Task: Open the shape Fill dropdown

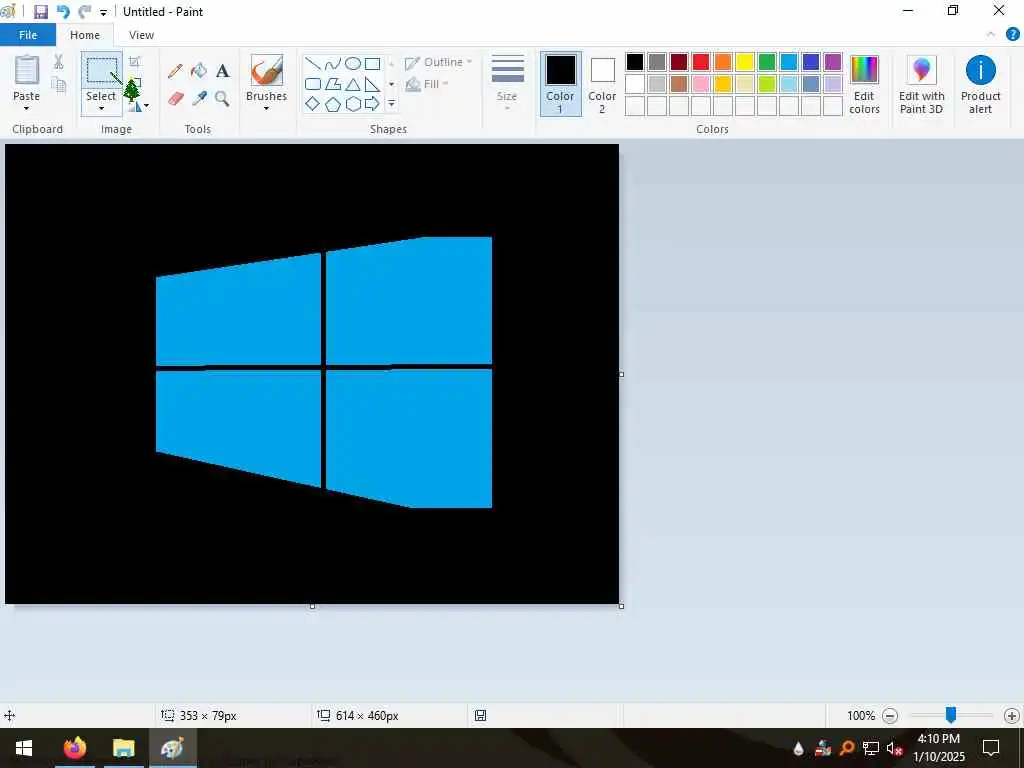Action: pyautogui.click(x=426, y=84)
